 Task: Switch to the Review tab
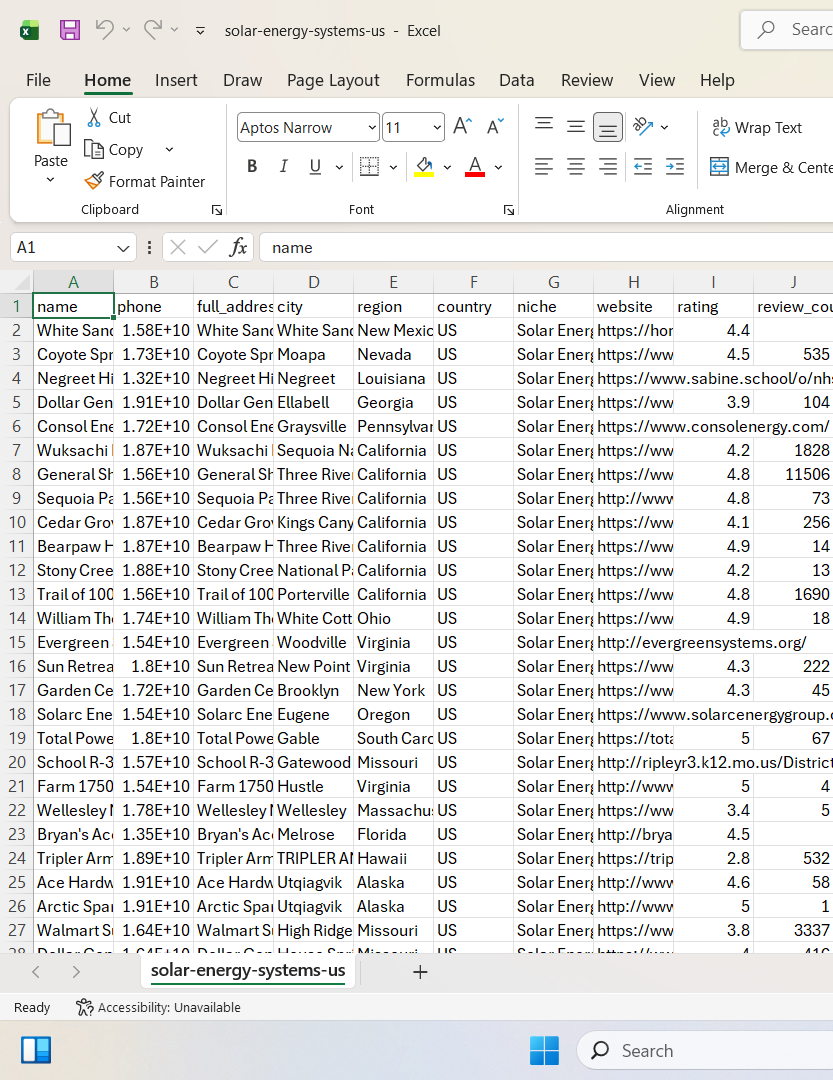pyautogui.click(x=586, y=80)
